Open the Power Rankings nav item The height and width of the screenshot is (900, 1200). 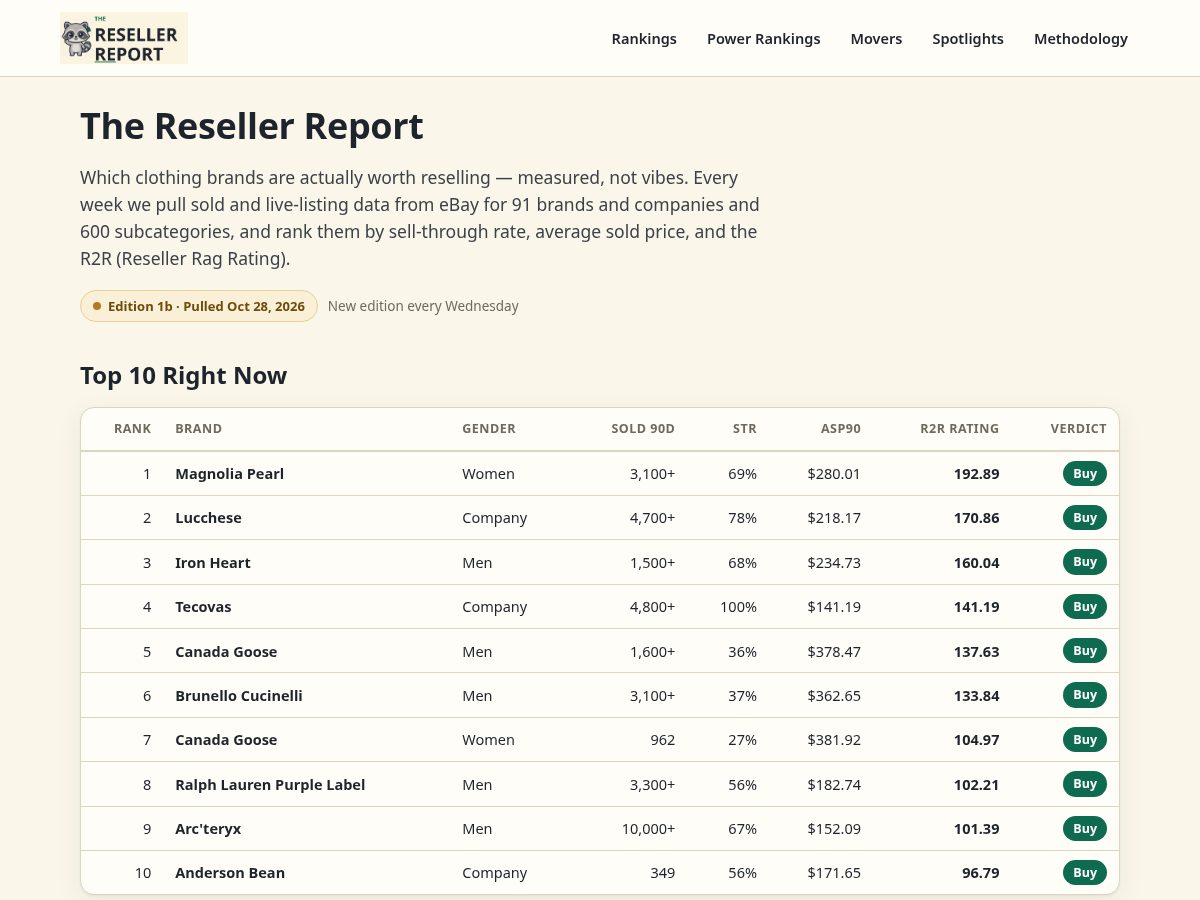763,39
